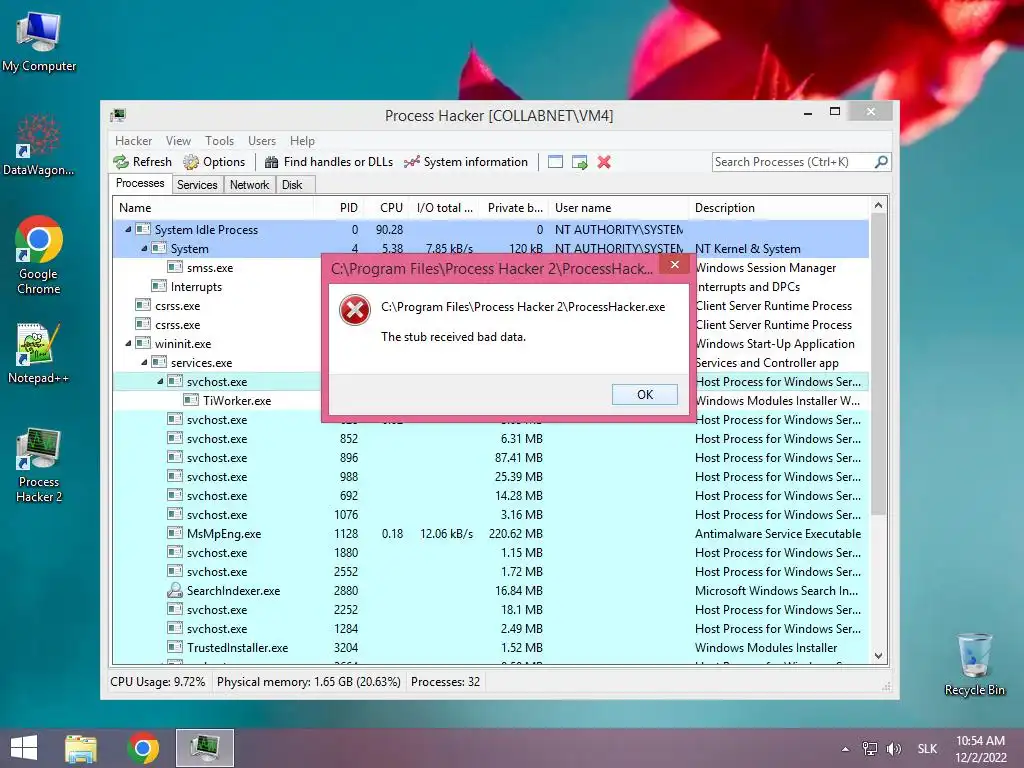Click the 220.62 MB private bytes value
The height and width of the screenshot is (768, 1024).
(x=516, y=534)
